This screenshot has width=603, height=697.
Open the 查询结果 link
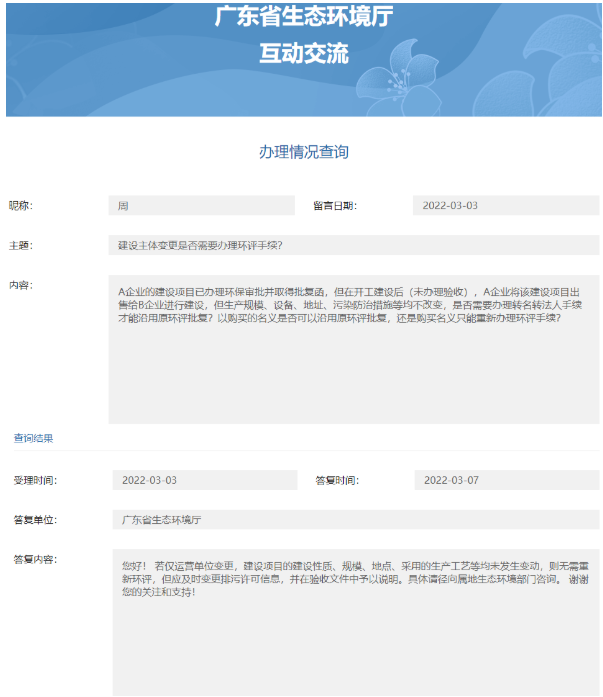(x=33, y=438)
